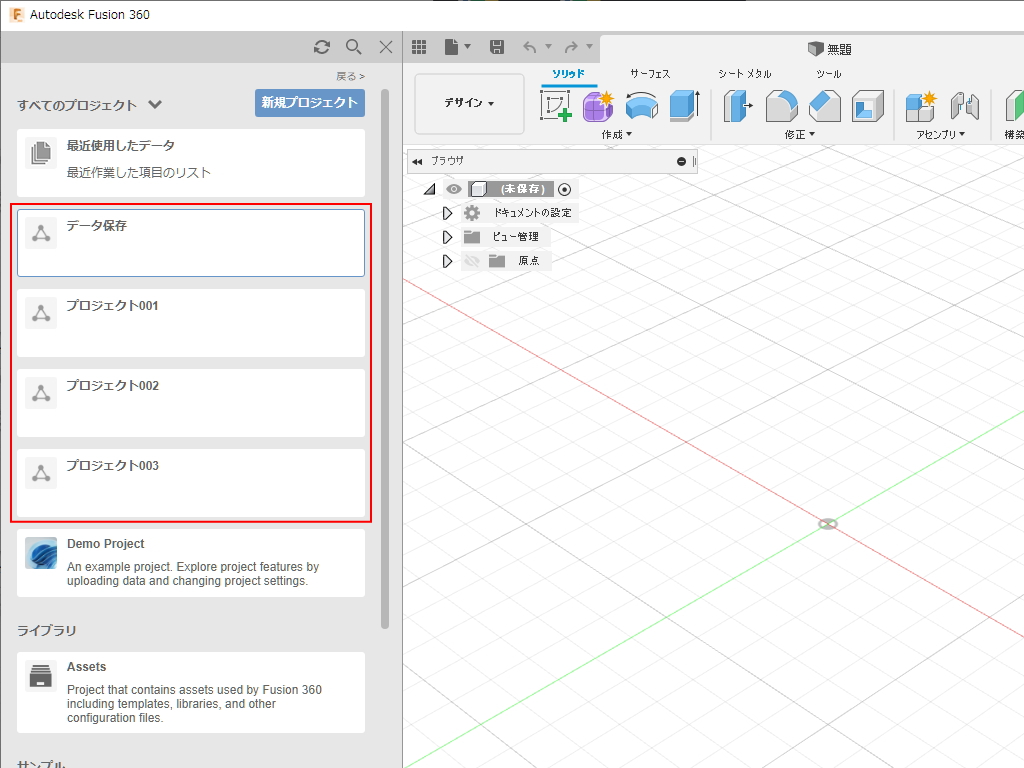Toggle visibility of the (未保存) component

454,189
